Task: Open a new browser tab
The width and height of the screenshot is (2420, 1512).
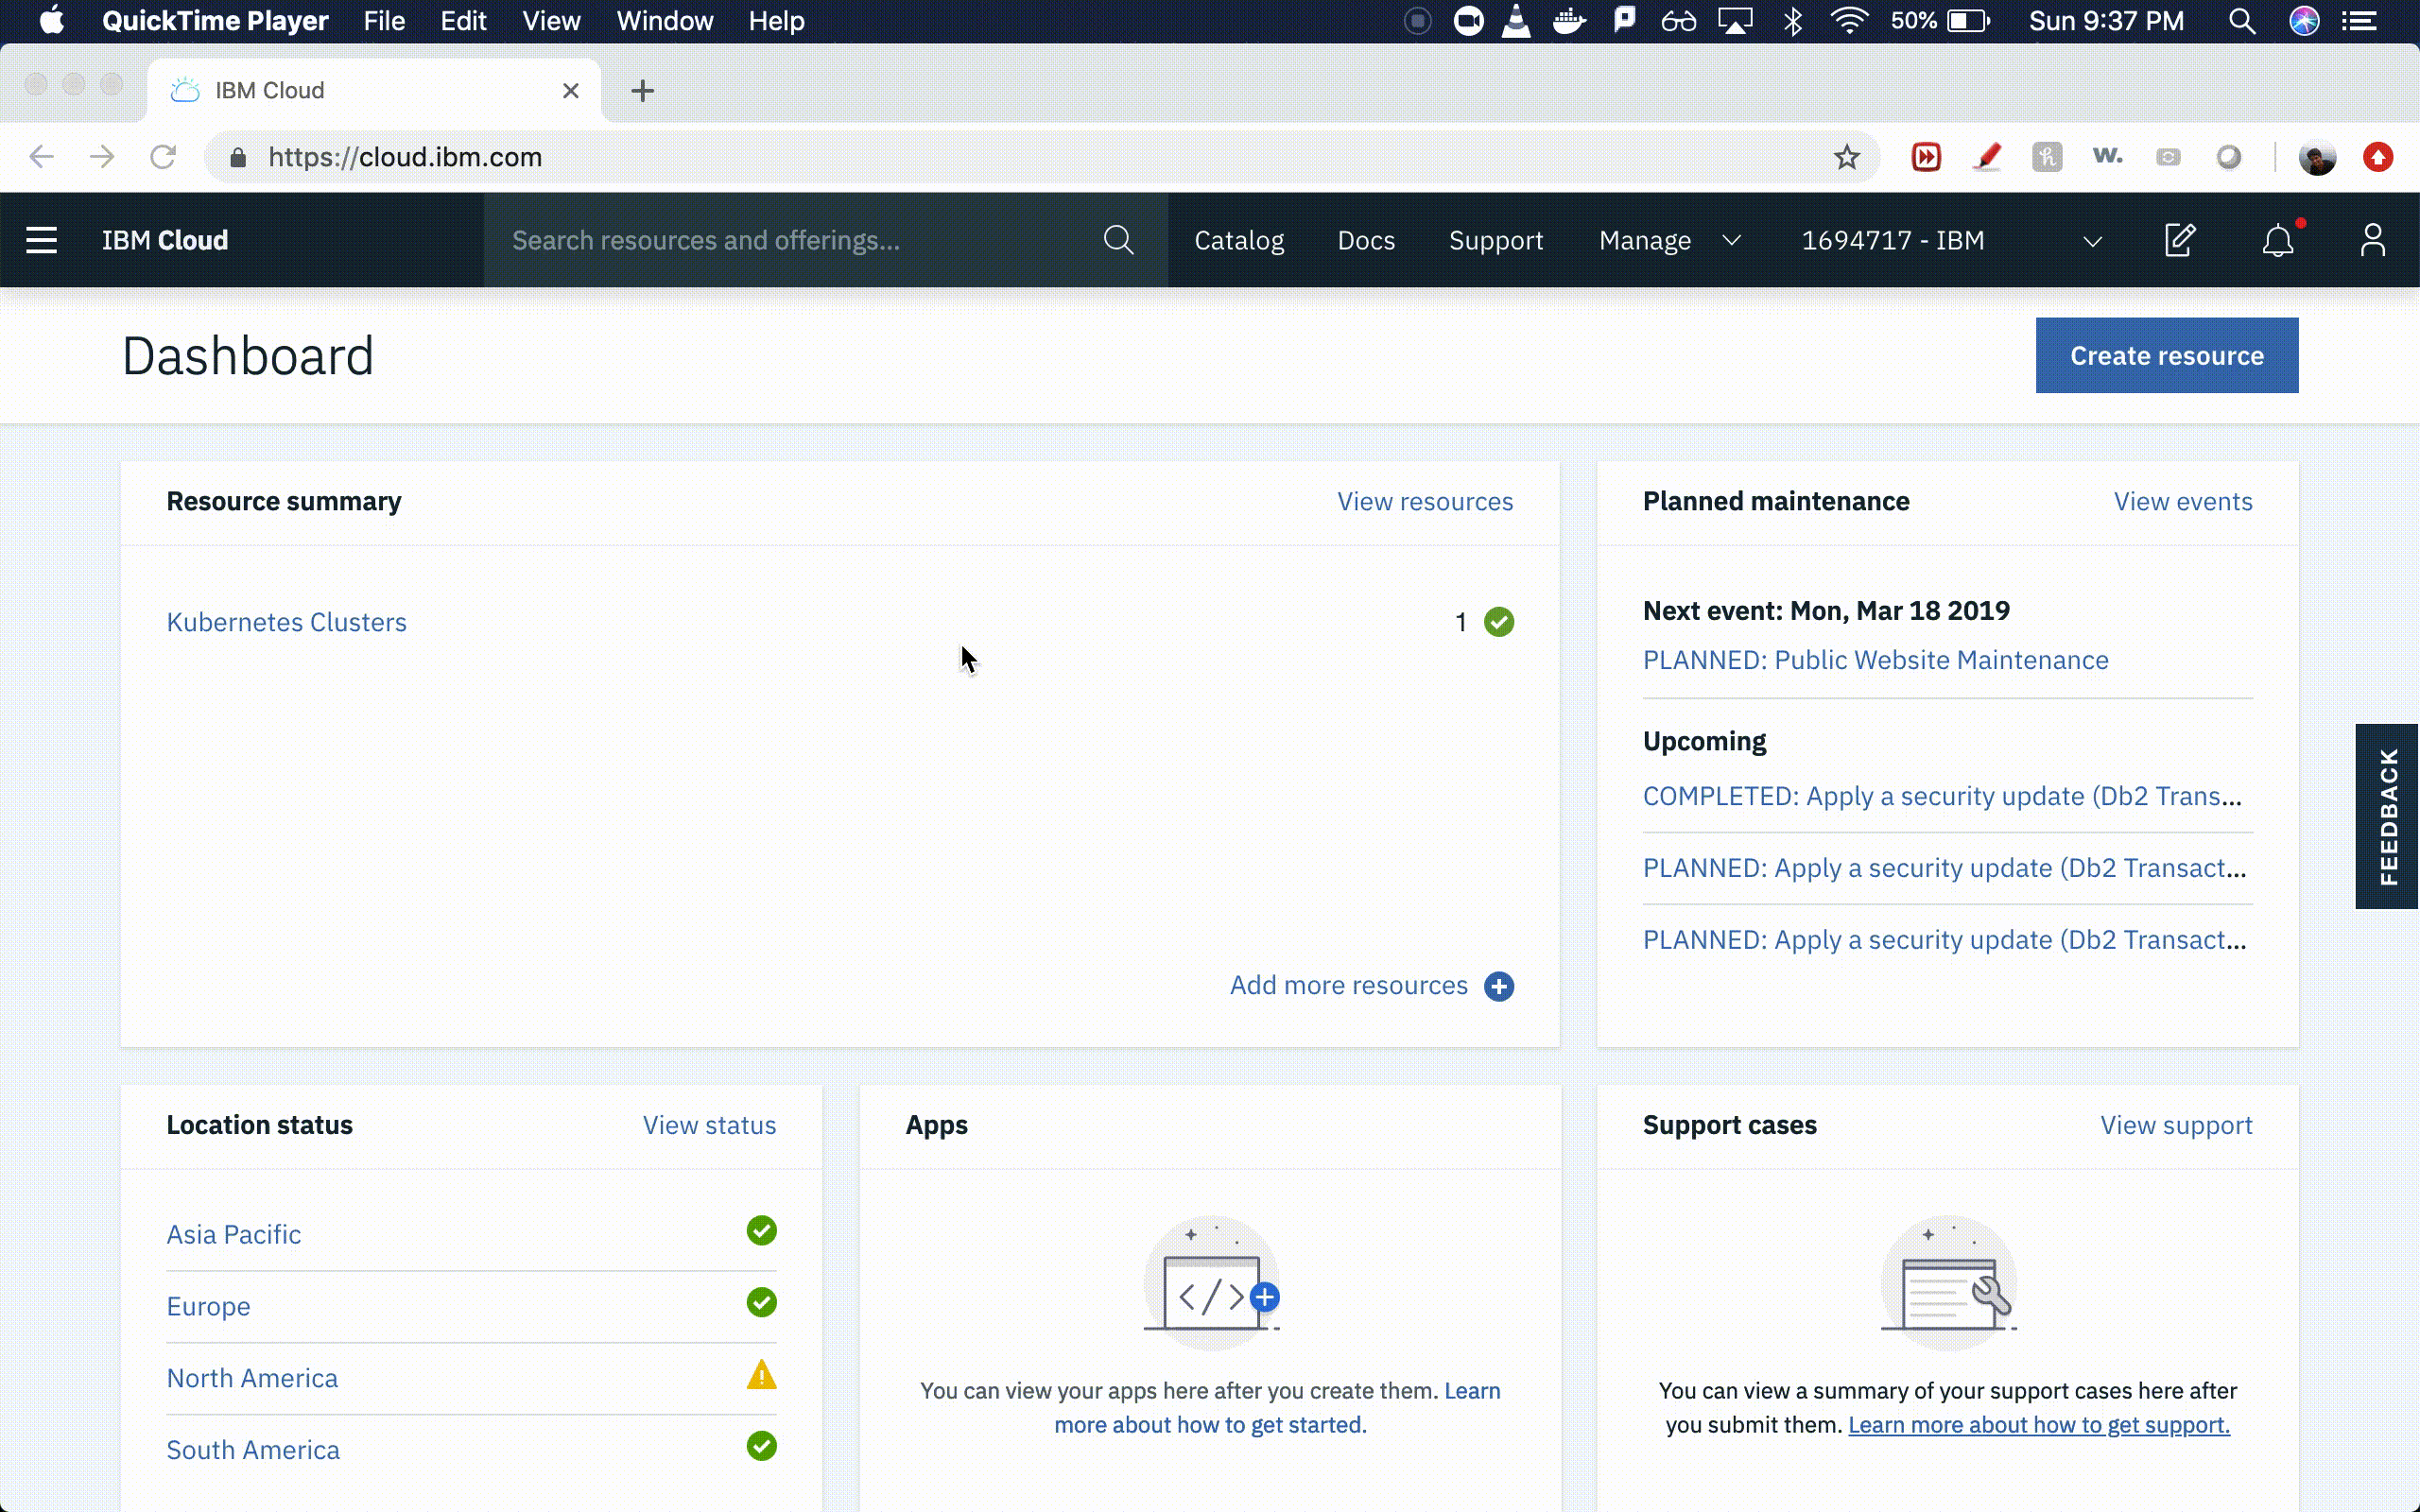Action: (x=643, y=91)
